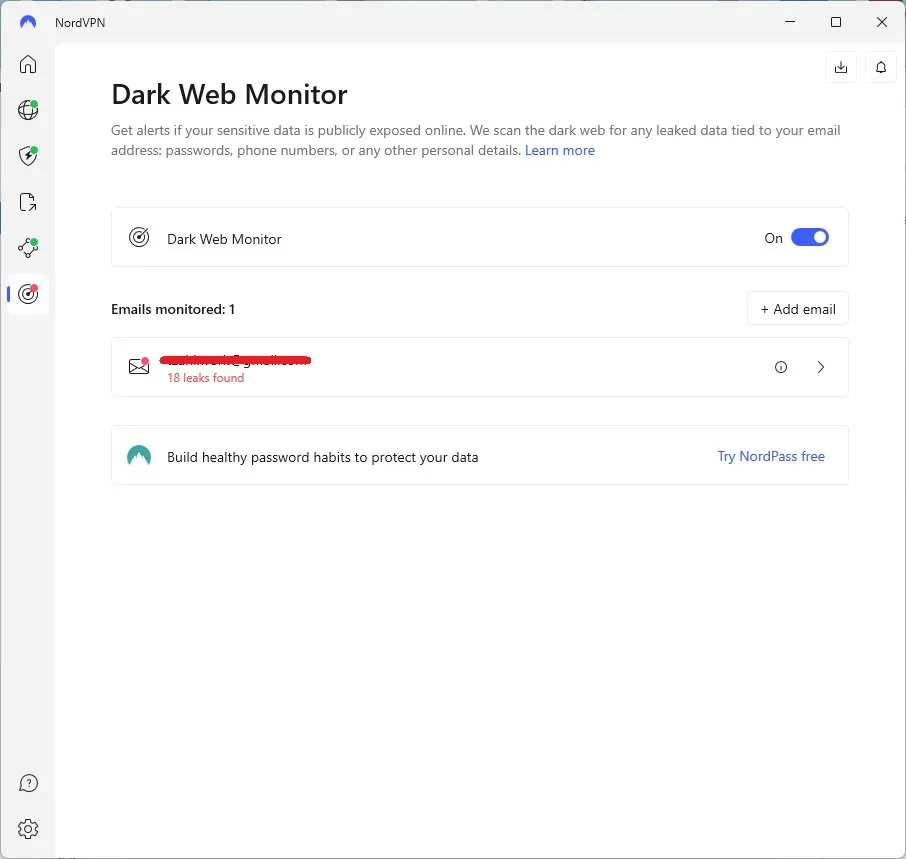
Task: Open Meshnet from the sidebar
Action: pos(28,248)
